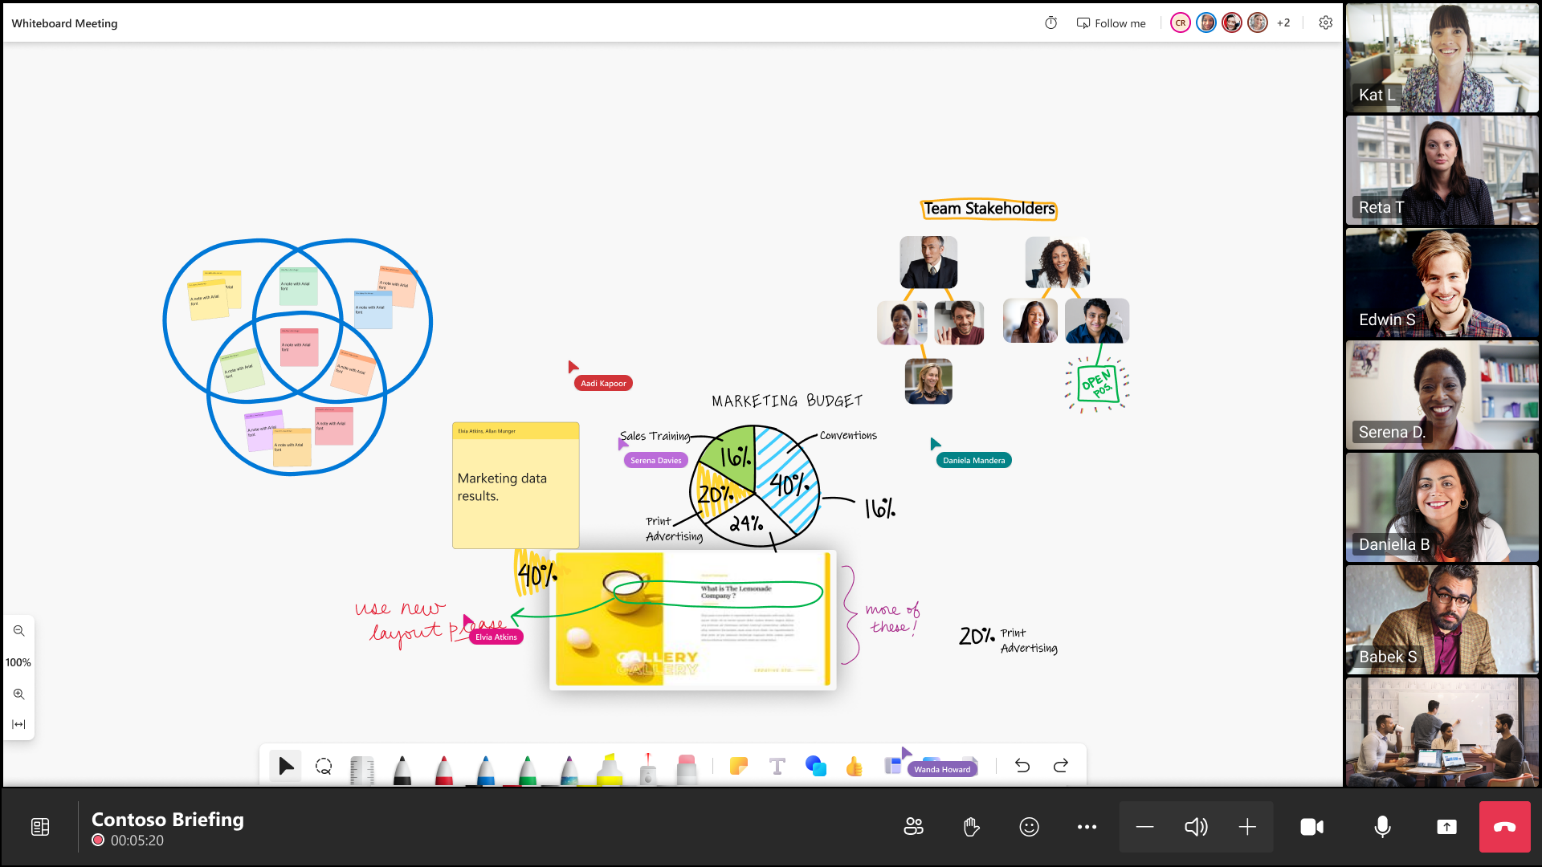Select the lasso selection tool
1542x867 pixels.
[323, 765]
